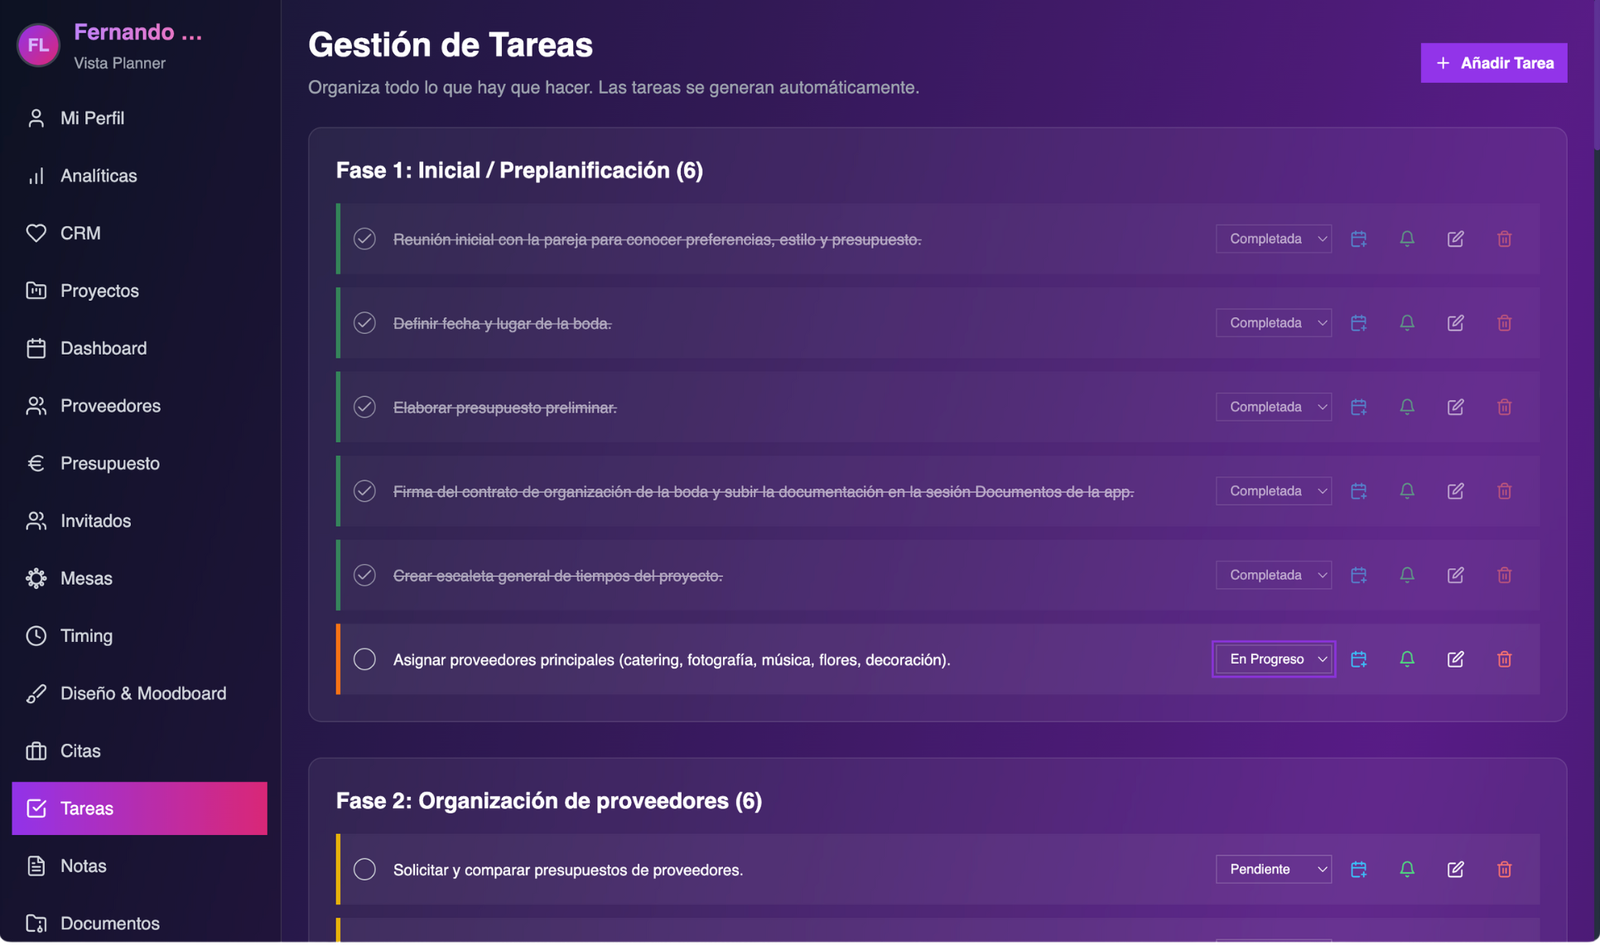The width and height of the screenshot is (1600, 946).
Task: Edit the 'Definir fecha y lugar' task
Action: coord(1455,323)
